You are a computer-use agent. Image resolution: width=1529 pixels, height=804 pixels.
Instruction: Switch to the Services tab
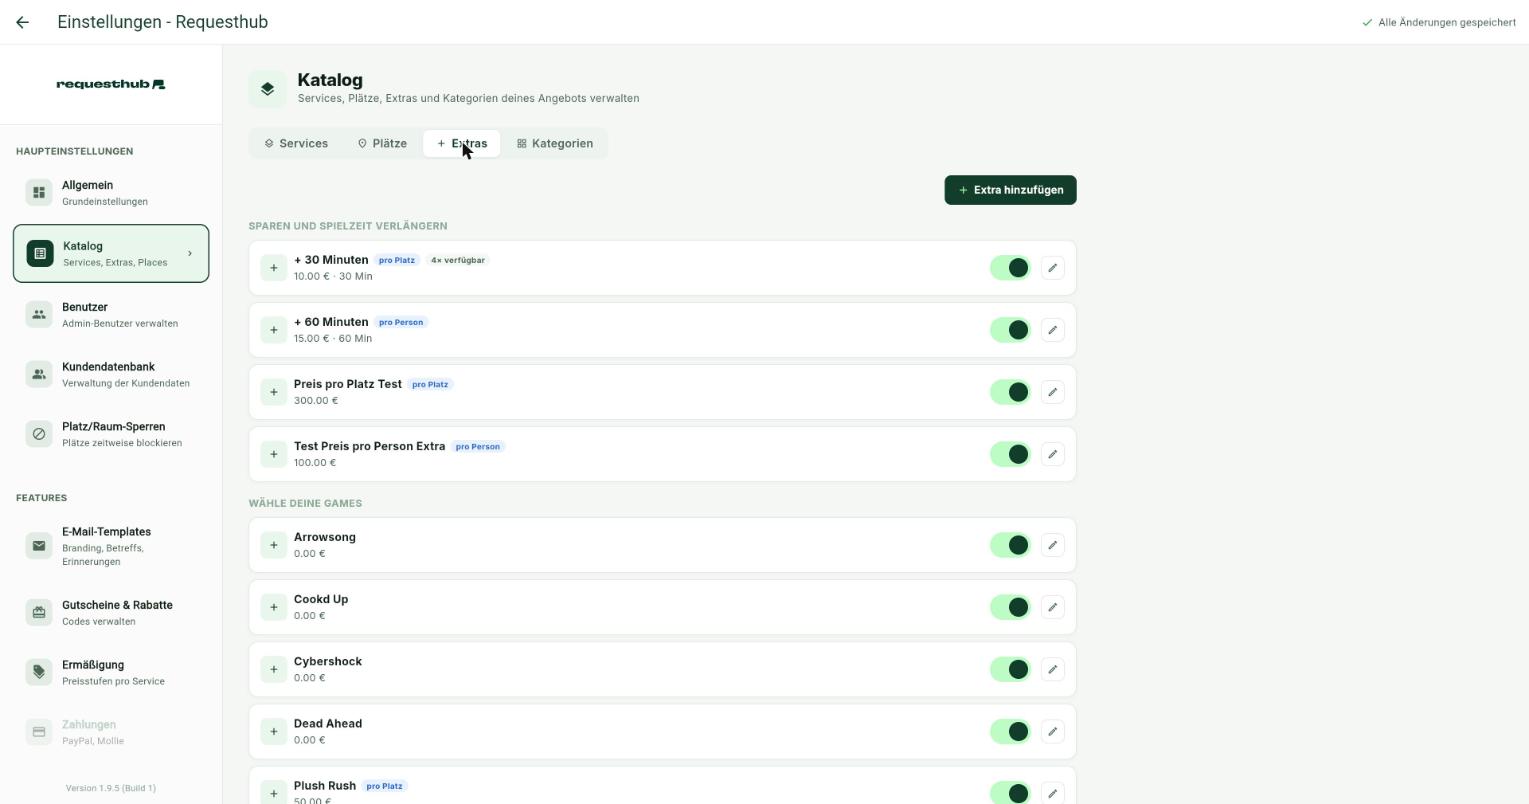[x=296, y=143]
